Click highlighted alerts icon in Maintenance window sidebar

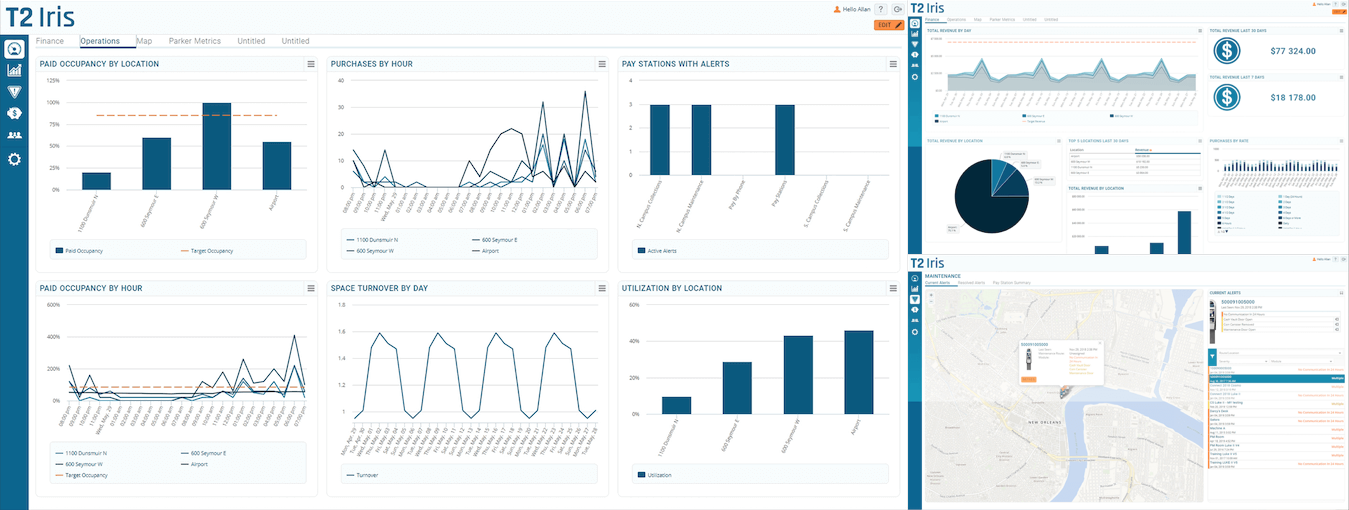point(915,299)
